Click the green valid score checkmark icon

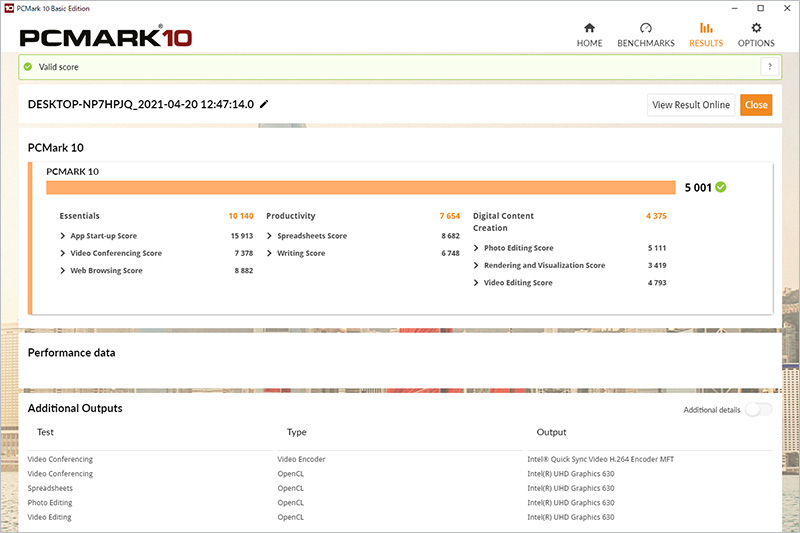[28, 67]
